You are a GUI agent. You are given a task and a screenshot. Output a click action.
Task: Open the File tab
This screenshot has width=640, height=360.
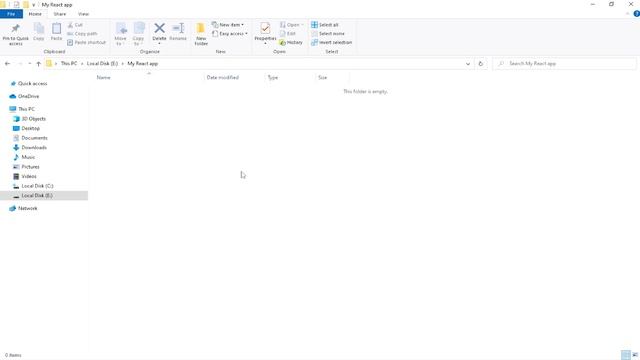(11, 14)
